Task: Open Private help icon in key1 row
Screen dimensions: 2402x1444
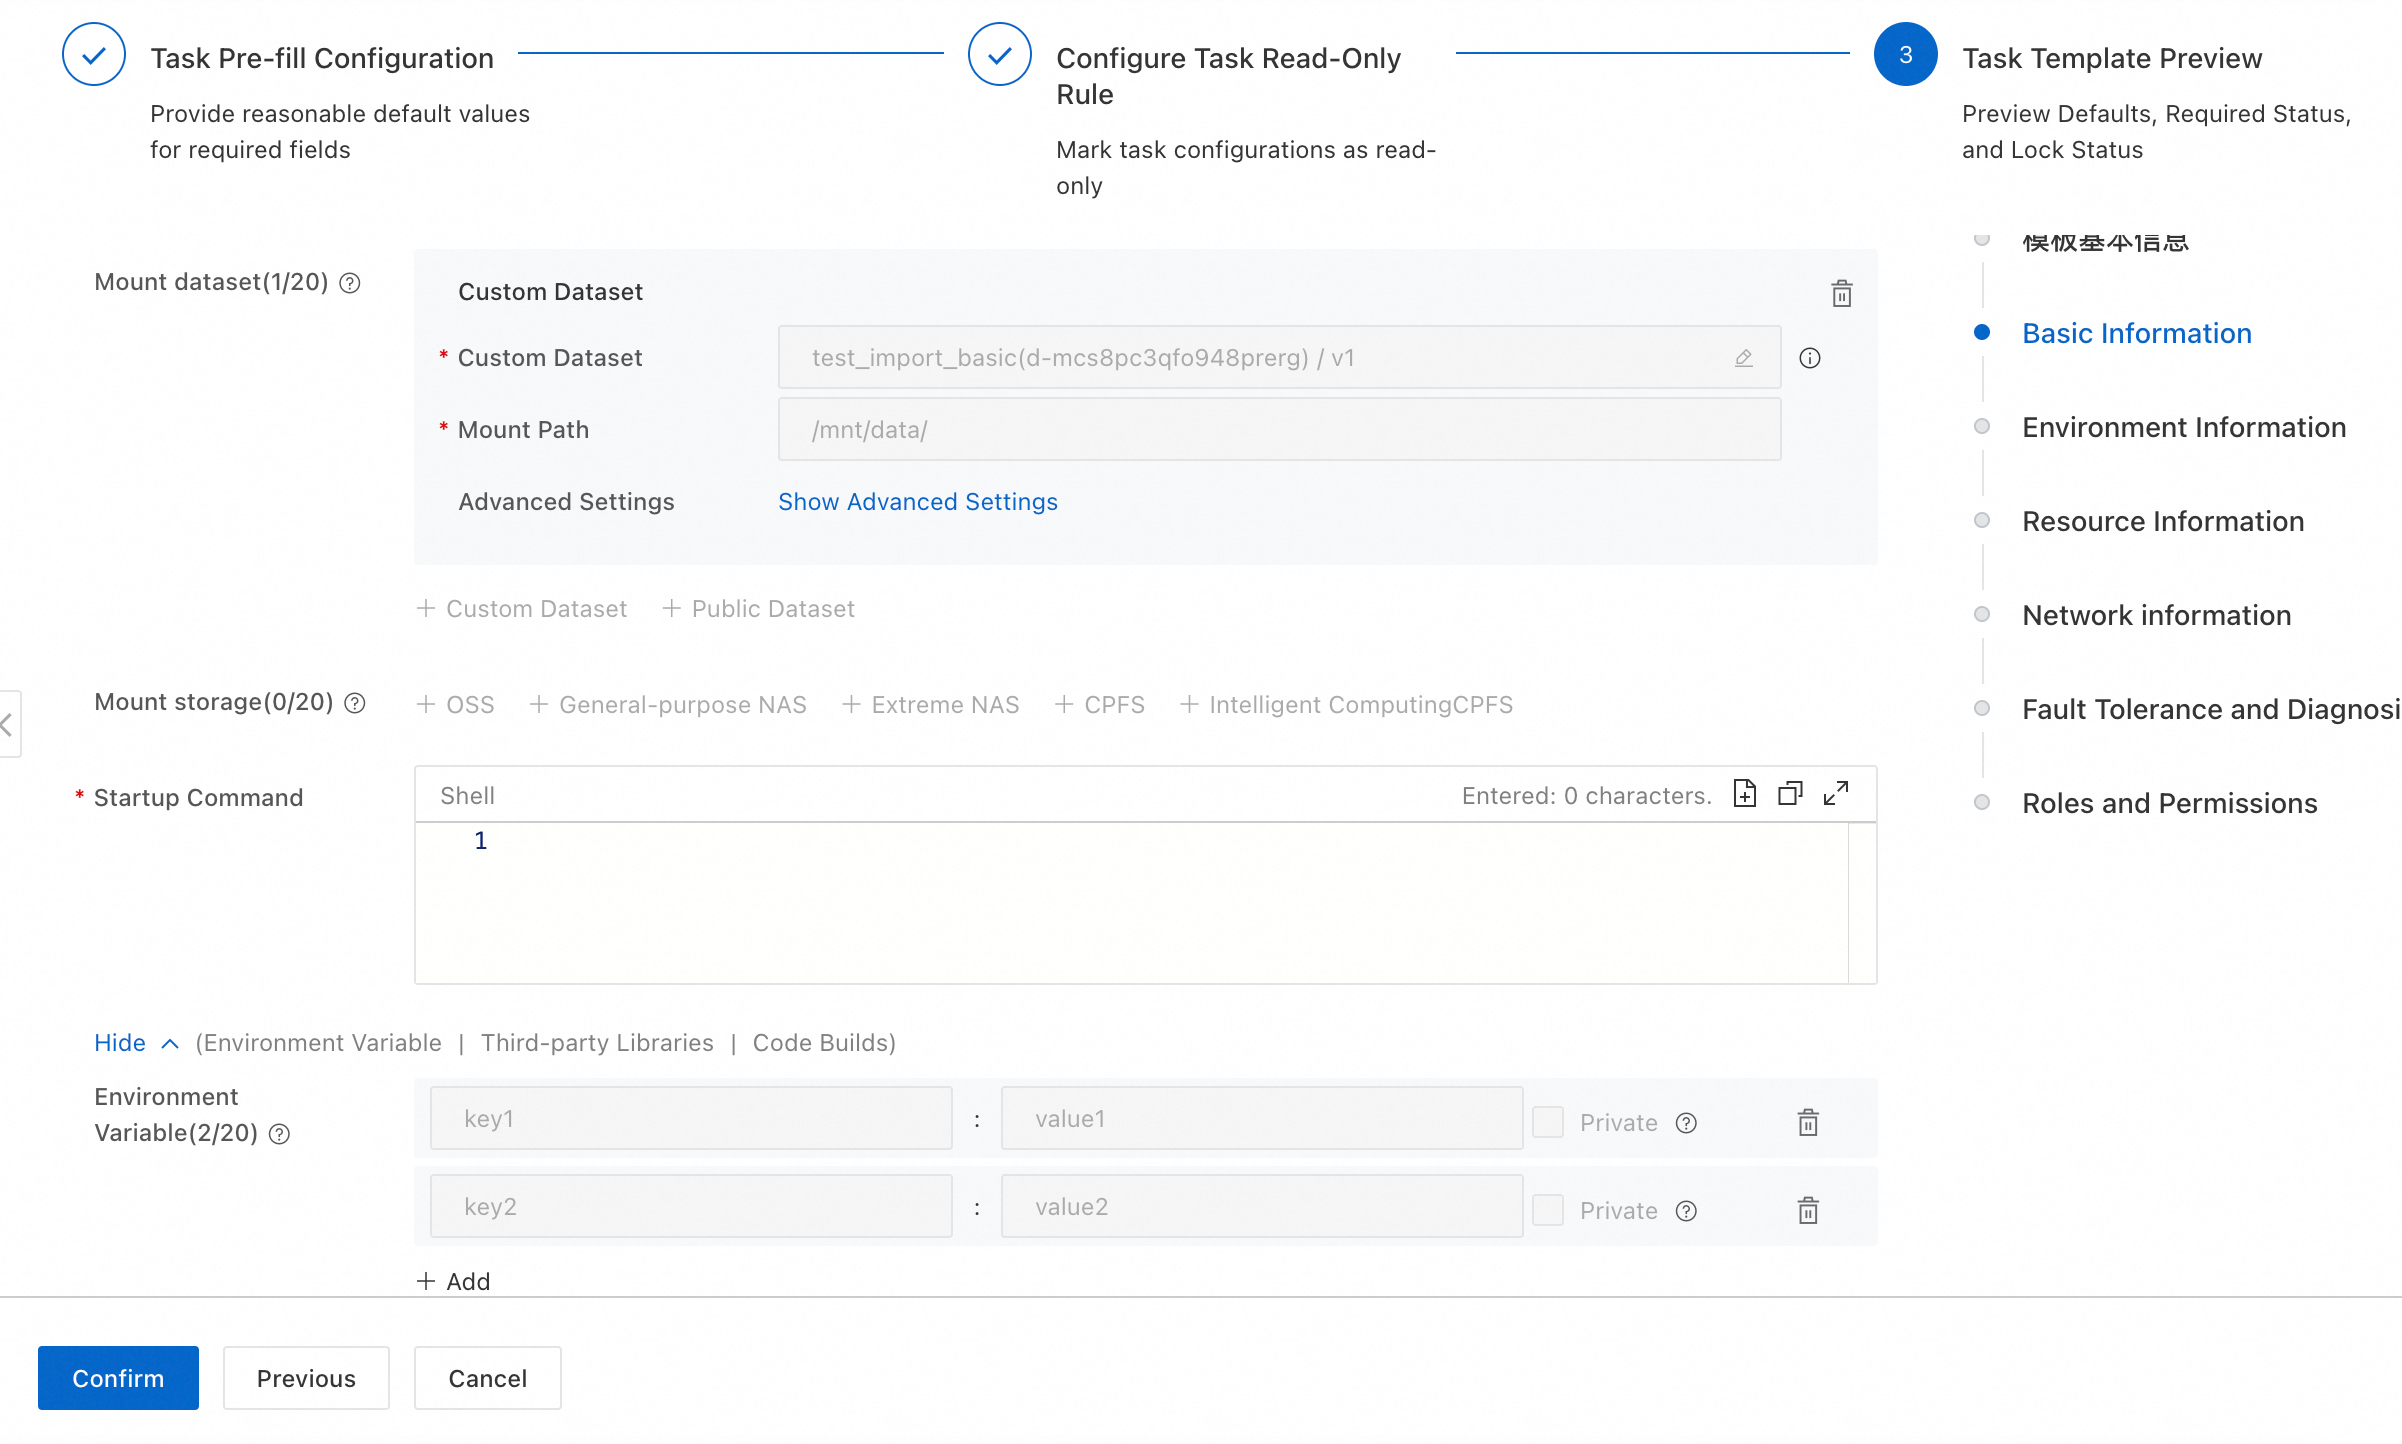Action: pyautogui.click(x=1686, y=1123)
